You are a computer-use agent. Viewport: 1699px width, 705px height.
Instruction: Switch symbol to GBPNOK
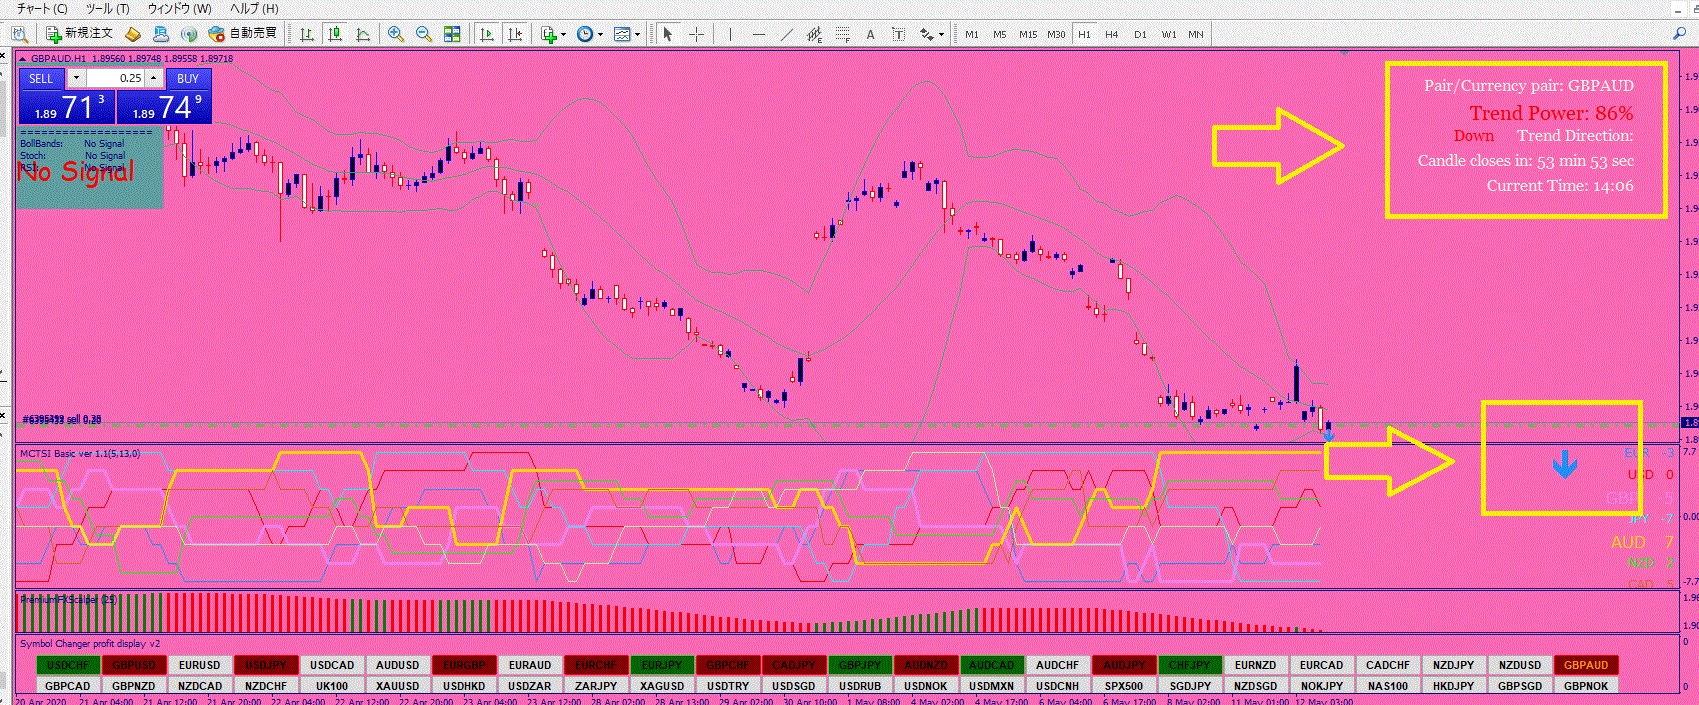click(1586, 686)
